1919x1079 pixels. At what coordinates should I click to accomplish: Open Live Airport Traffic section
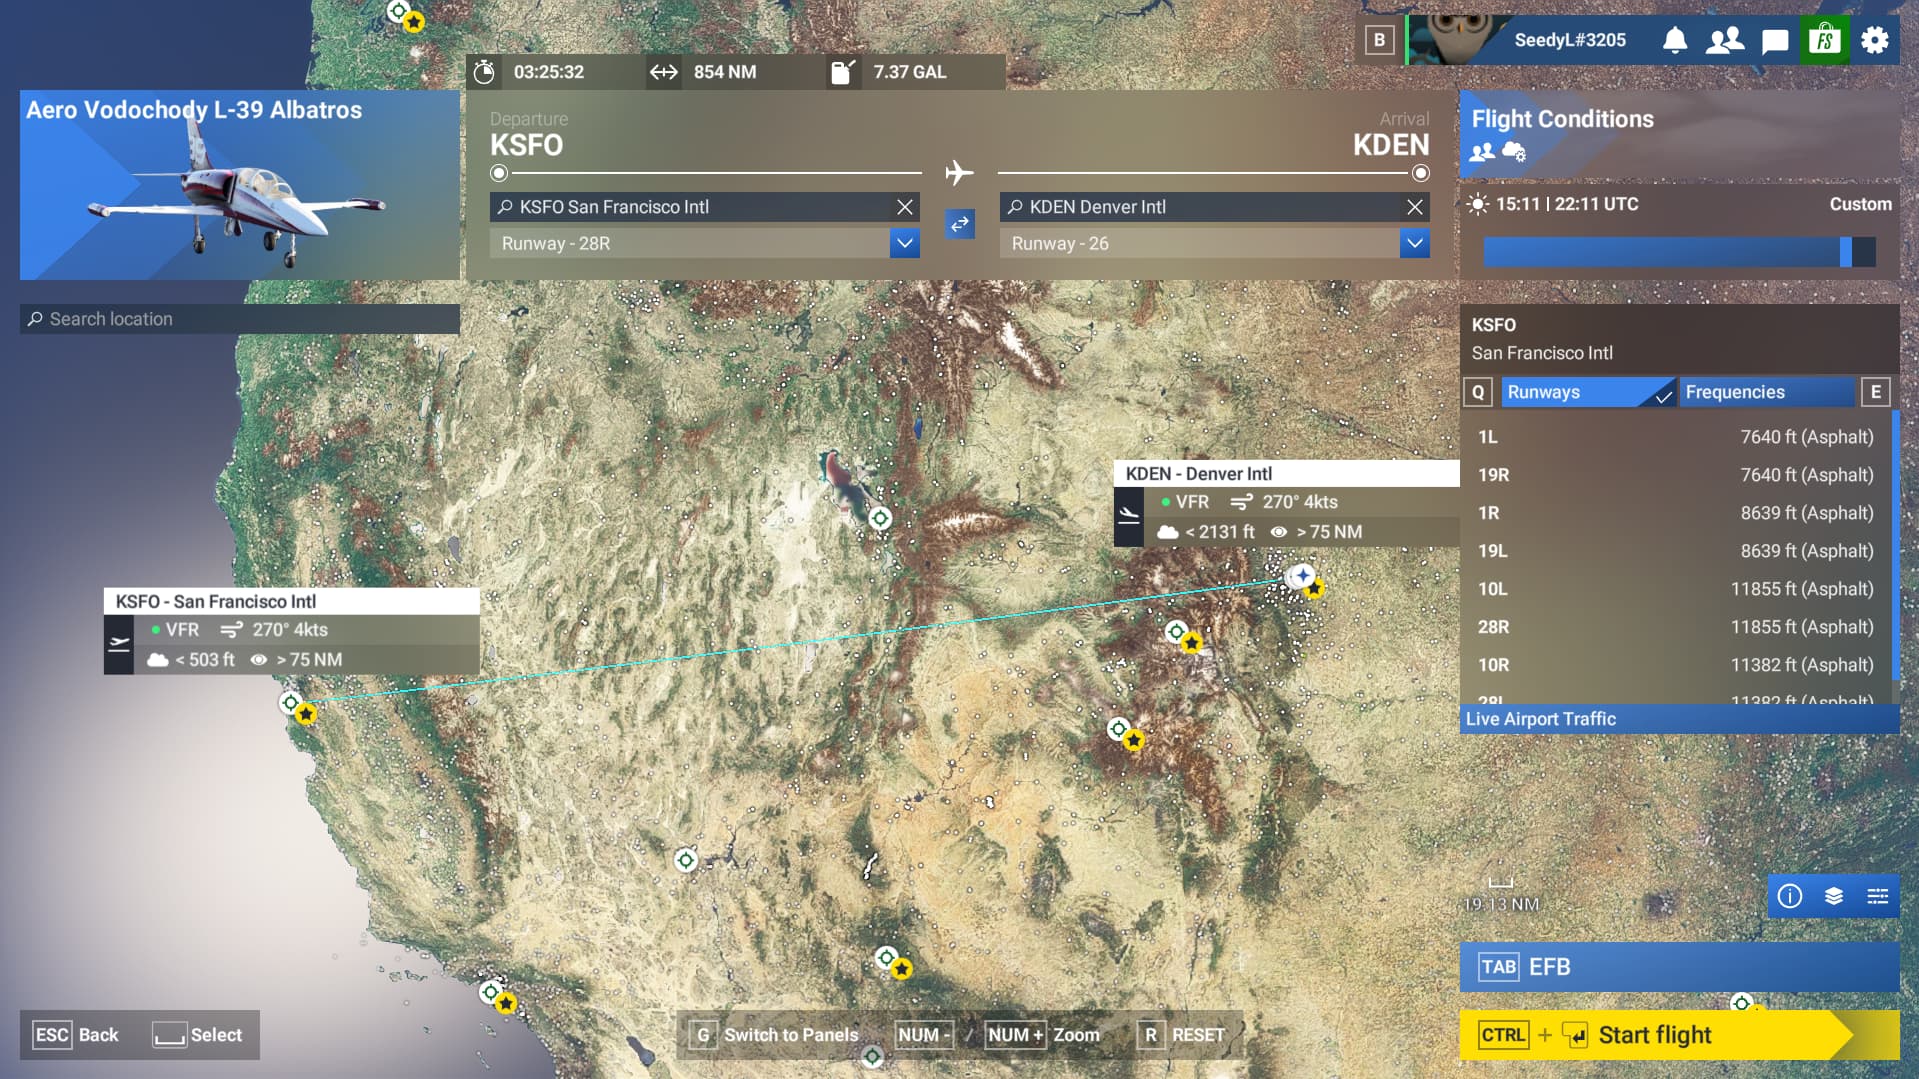coord(1679,719)
